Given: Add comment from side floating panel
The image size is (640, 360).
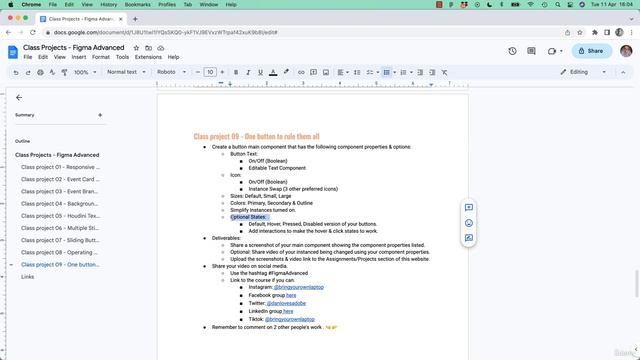Looking at the screenshot, I should pos(469,207).
